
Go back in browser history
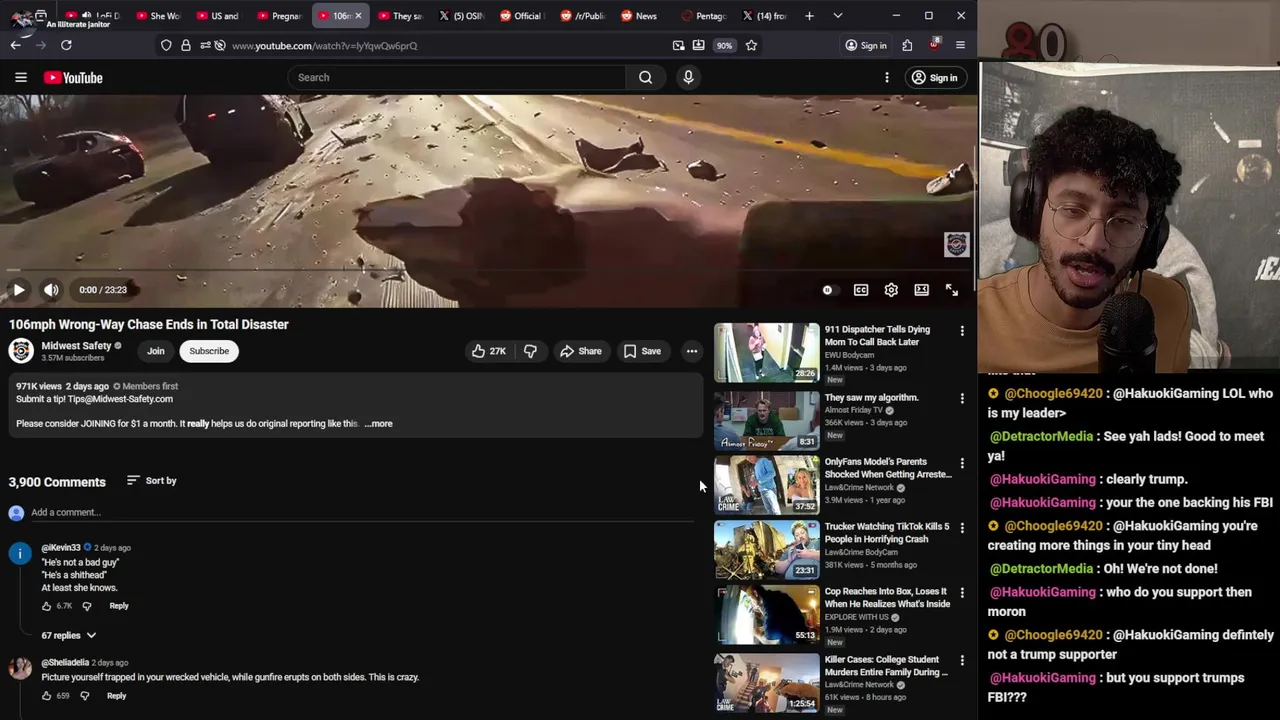[15, 45]
